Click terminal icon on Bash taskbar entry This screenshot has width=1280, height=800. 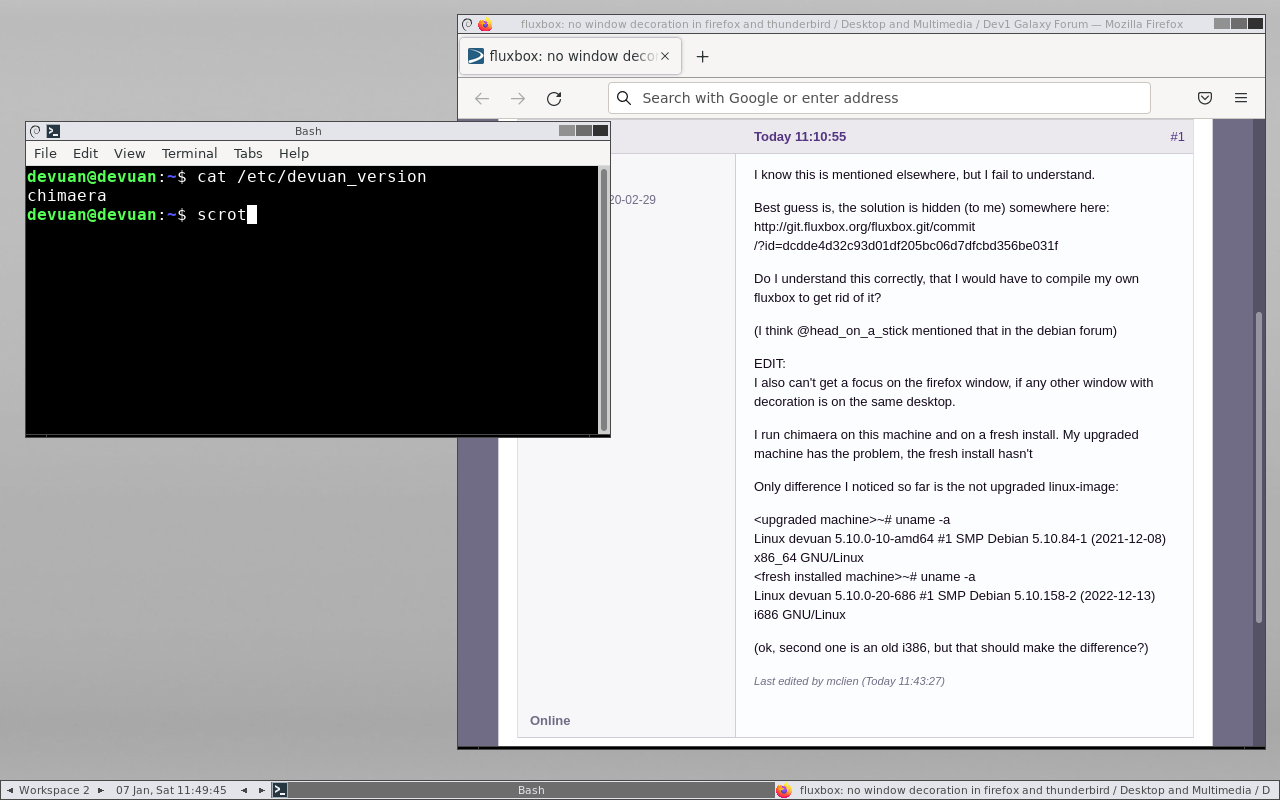(280, 790)
